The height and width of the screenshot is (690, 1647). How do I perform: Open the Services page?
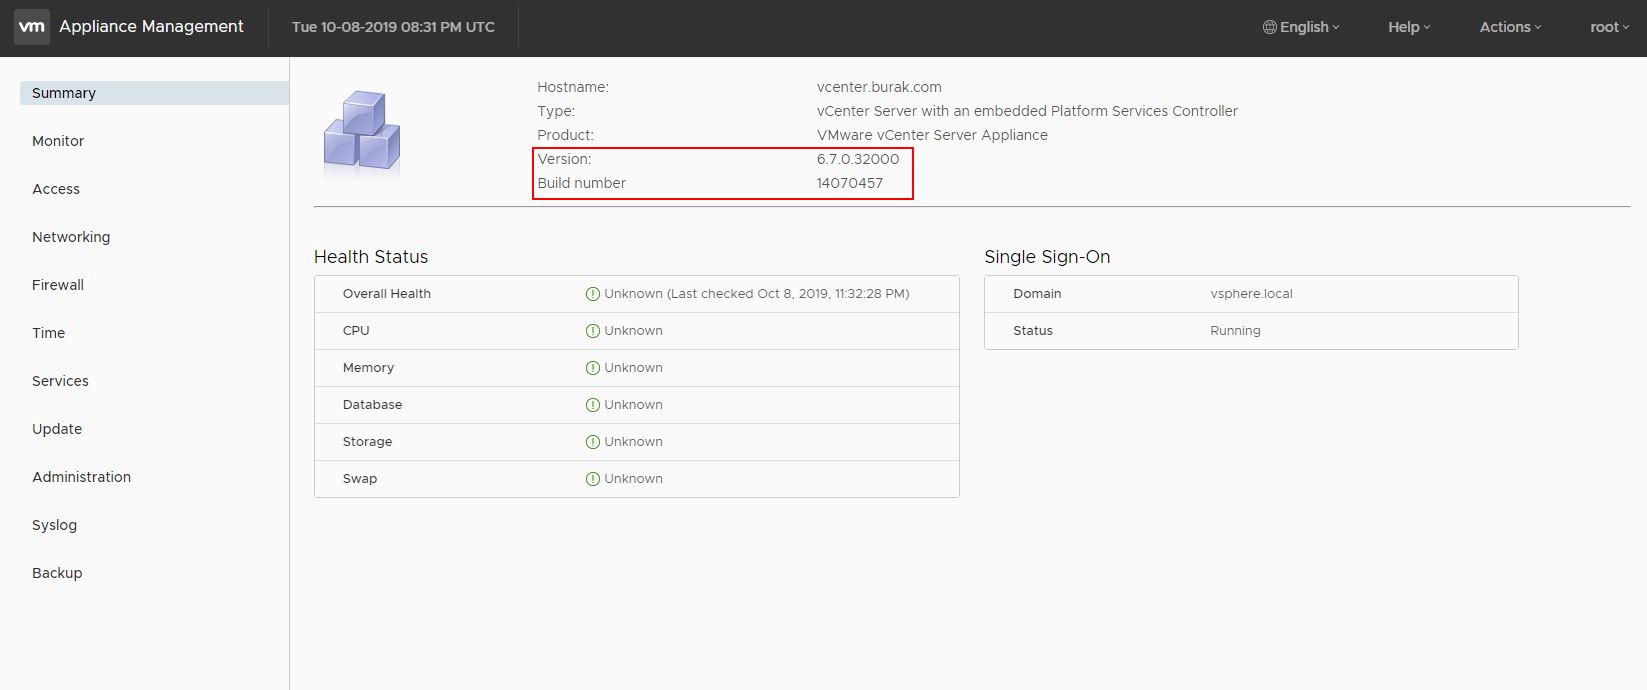point(60,381)
